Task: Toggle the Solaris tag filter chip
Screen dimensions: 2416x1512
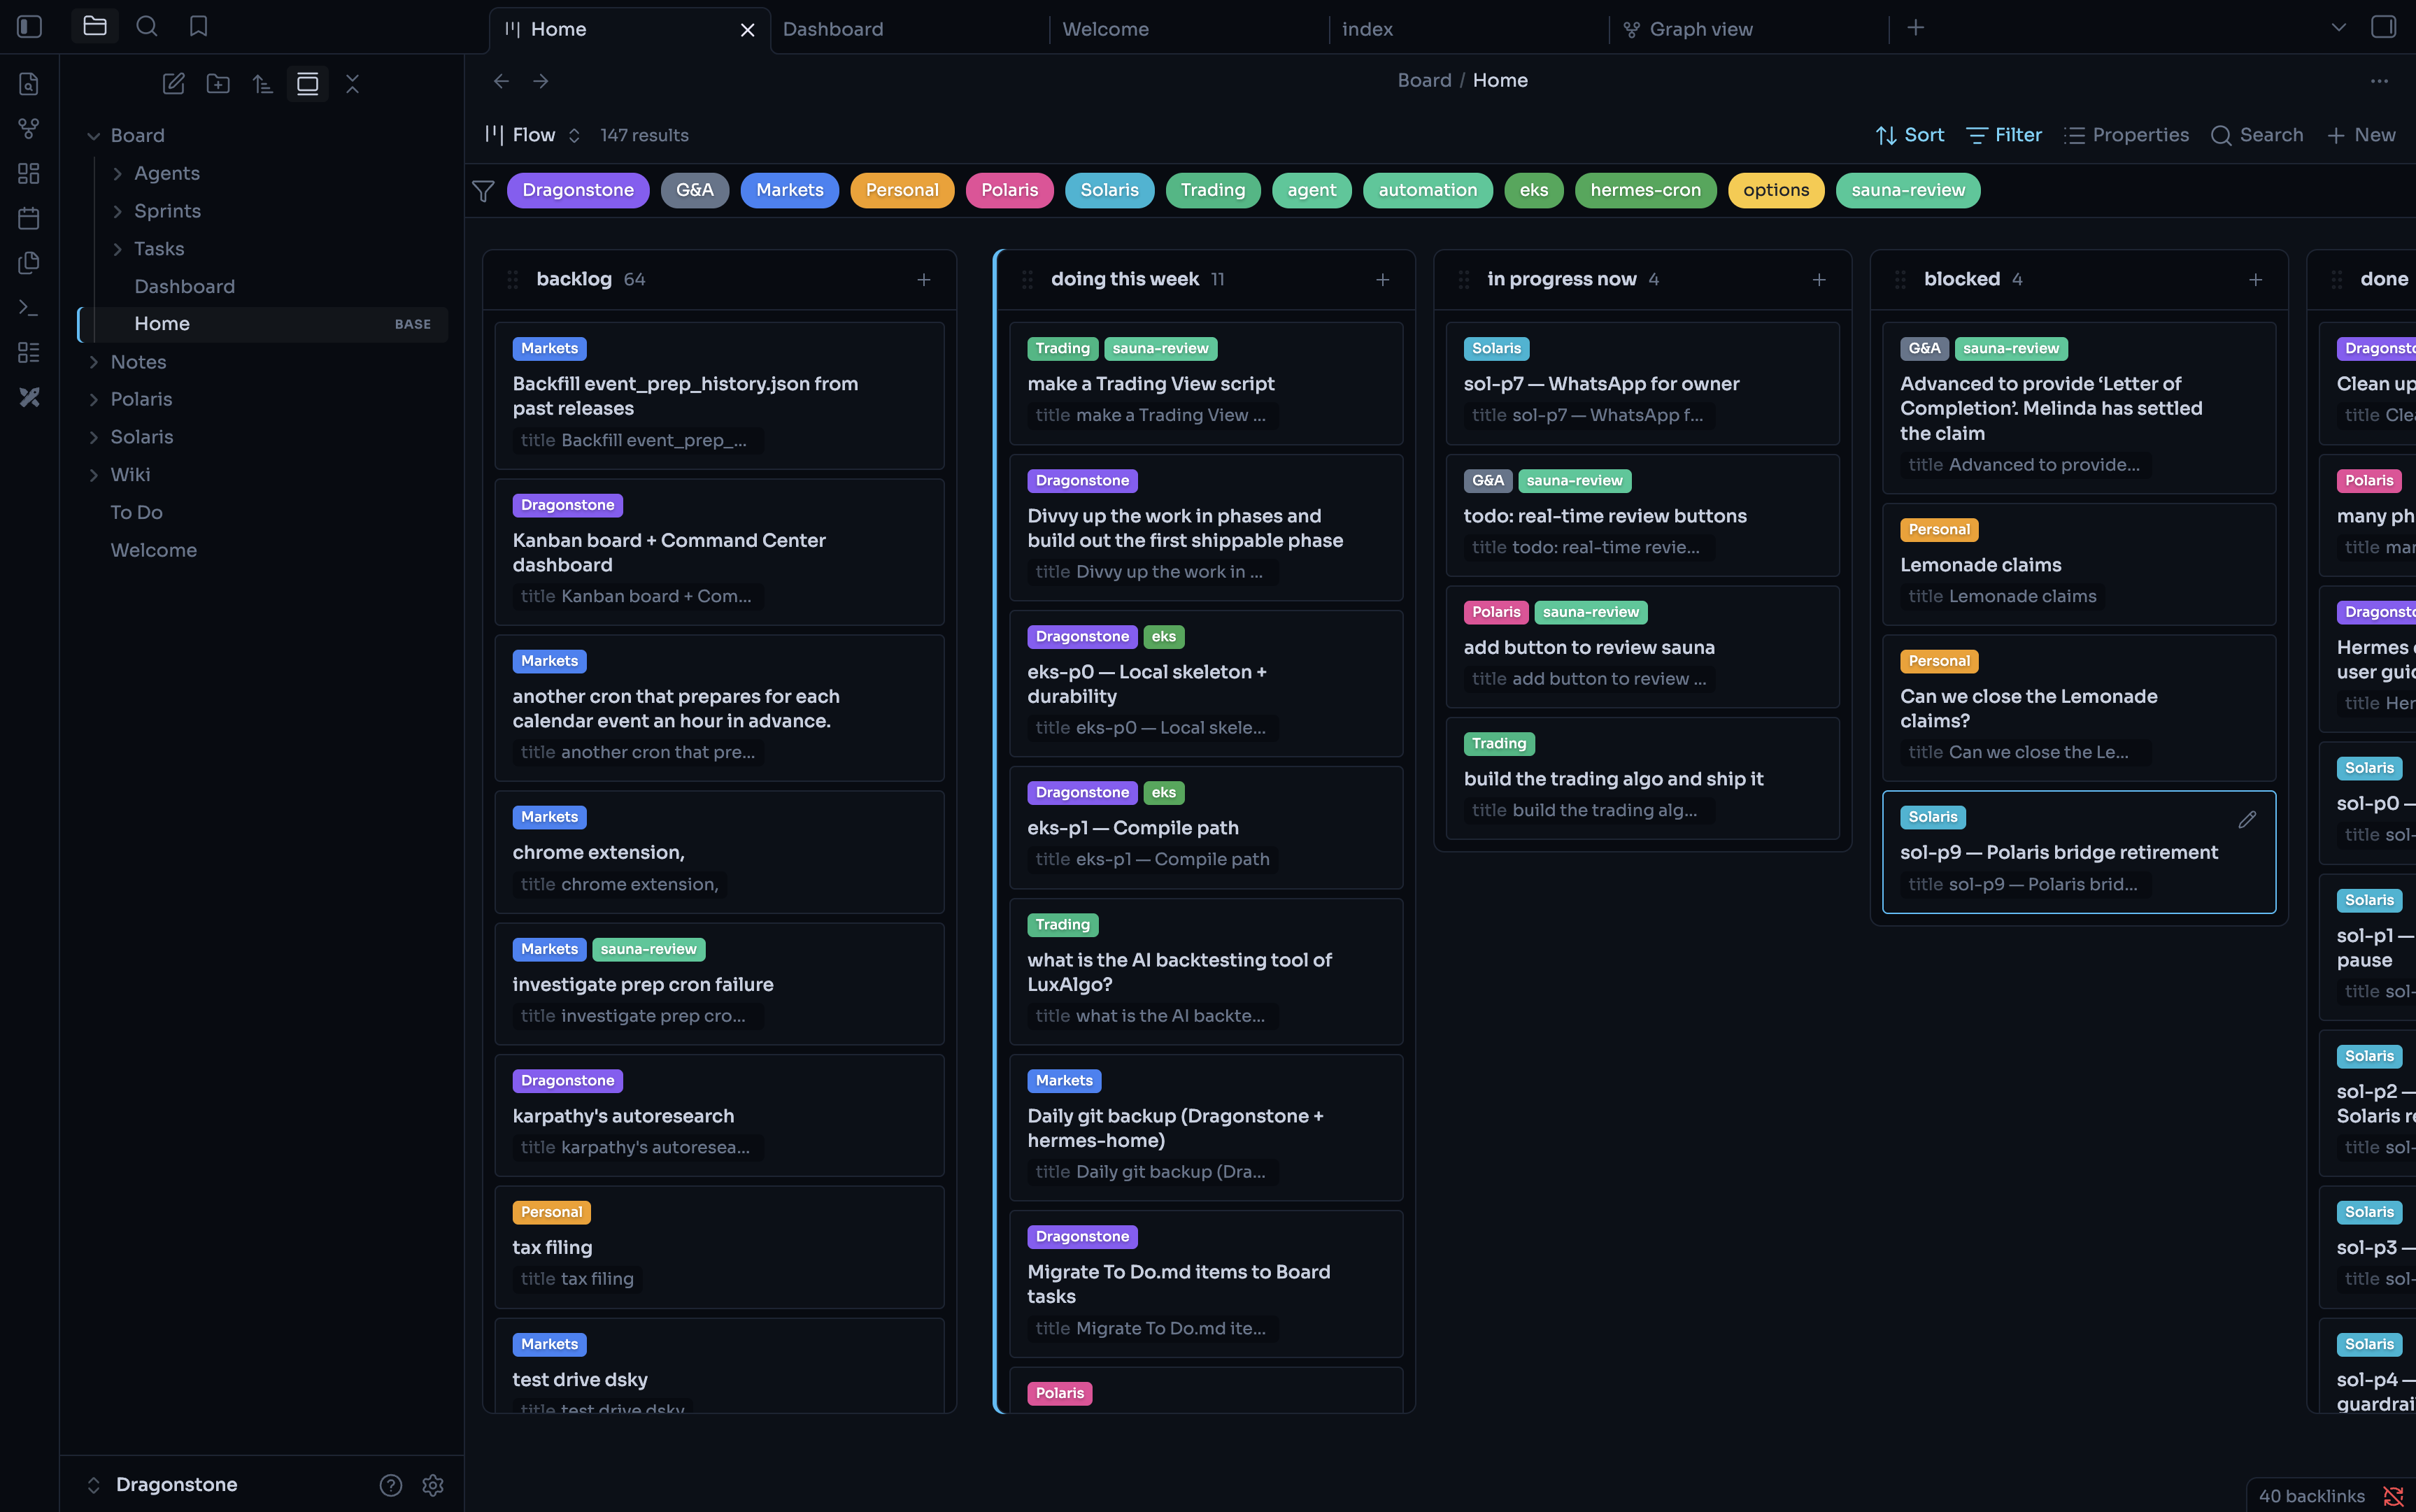Action: point(1110,190)
